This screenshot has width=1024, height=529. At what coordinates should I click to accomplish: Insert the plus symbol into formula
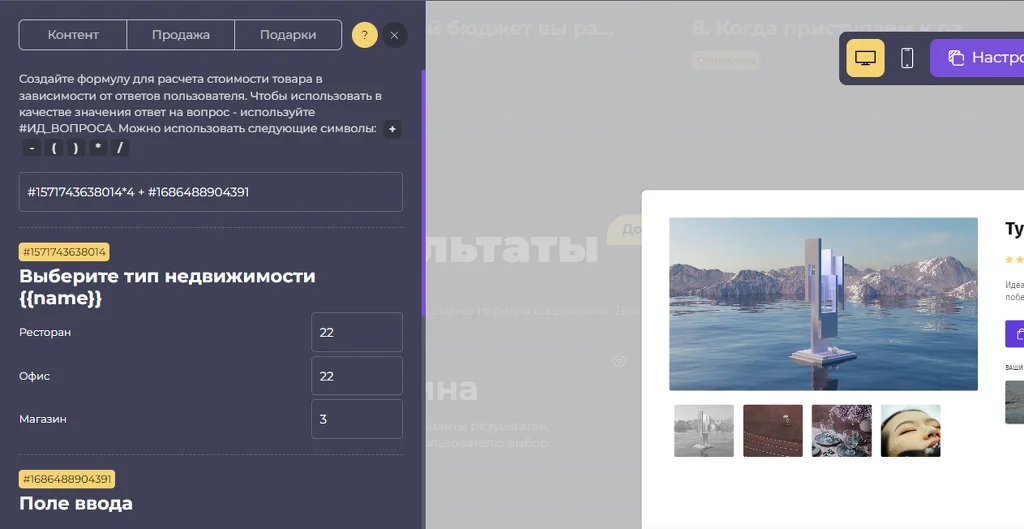click(392, 129)
